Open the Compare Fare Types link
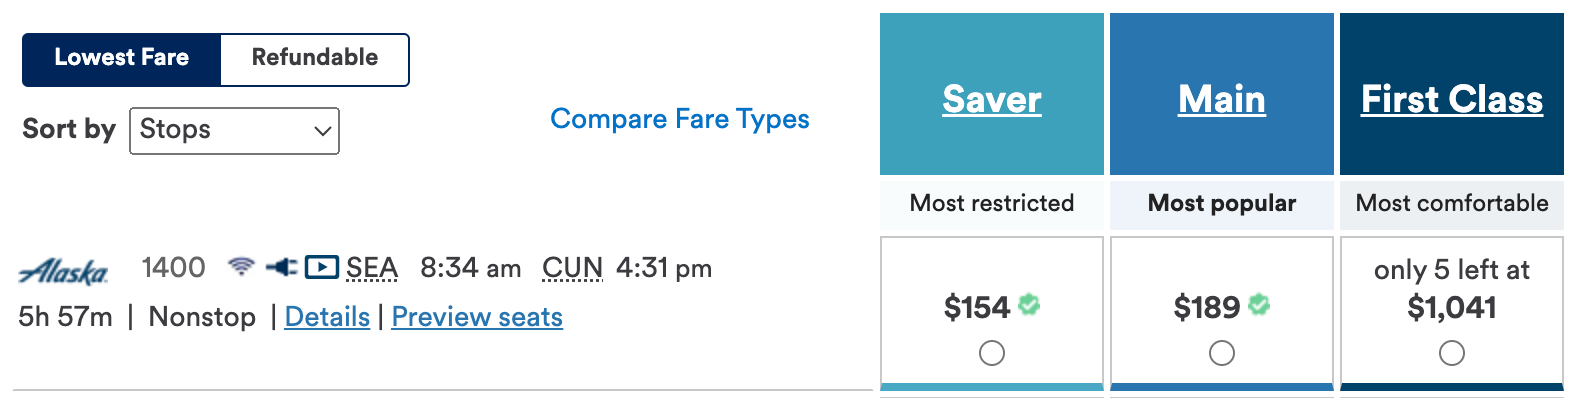Screen dimensions: 1574x398 pyautogui.click(x=680, y=119)
